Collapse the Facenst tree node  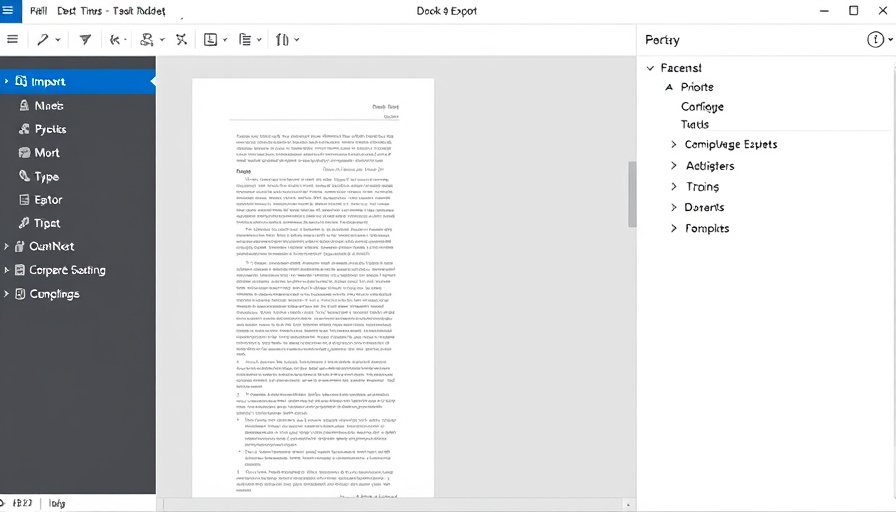click(x=650, y=68)
